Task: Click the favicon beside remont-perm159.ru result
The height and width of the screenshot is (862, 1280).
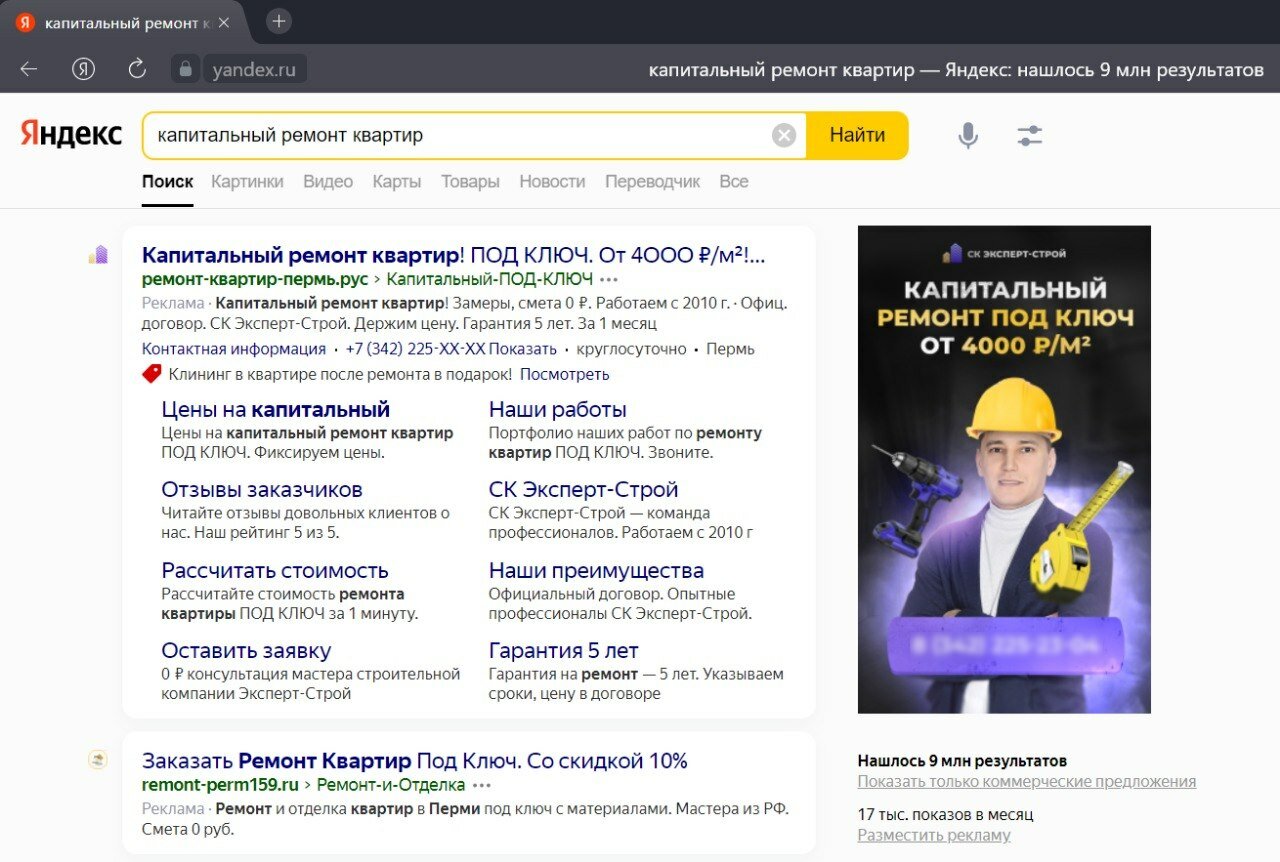Action: [98, 760]
